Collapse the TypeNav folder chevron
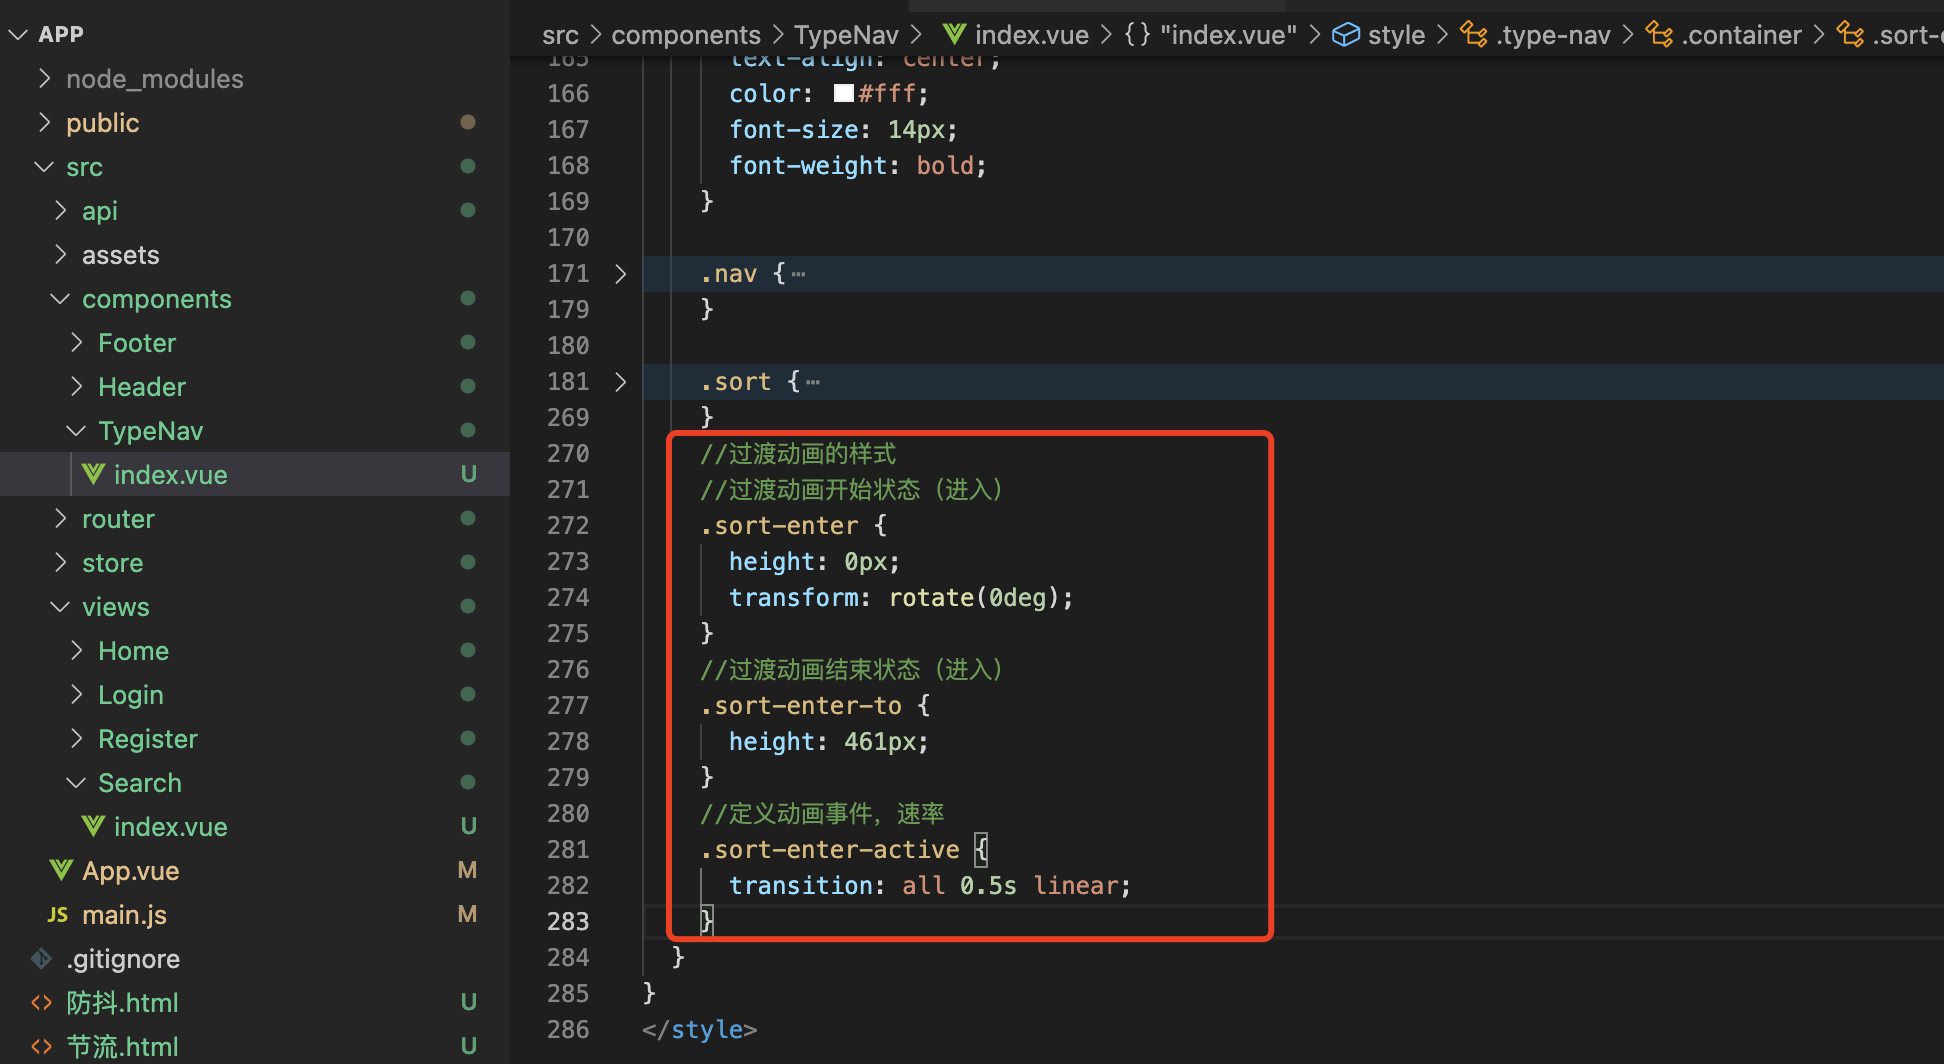1944x1064 pixels. (76, 430)
